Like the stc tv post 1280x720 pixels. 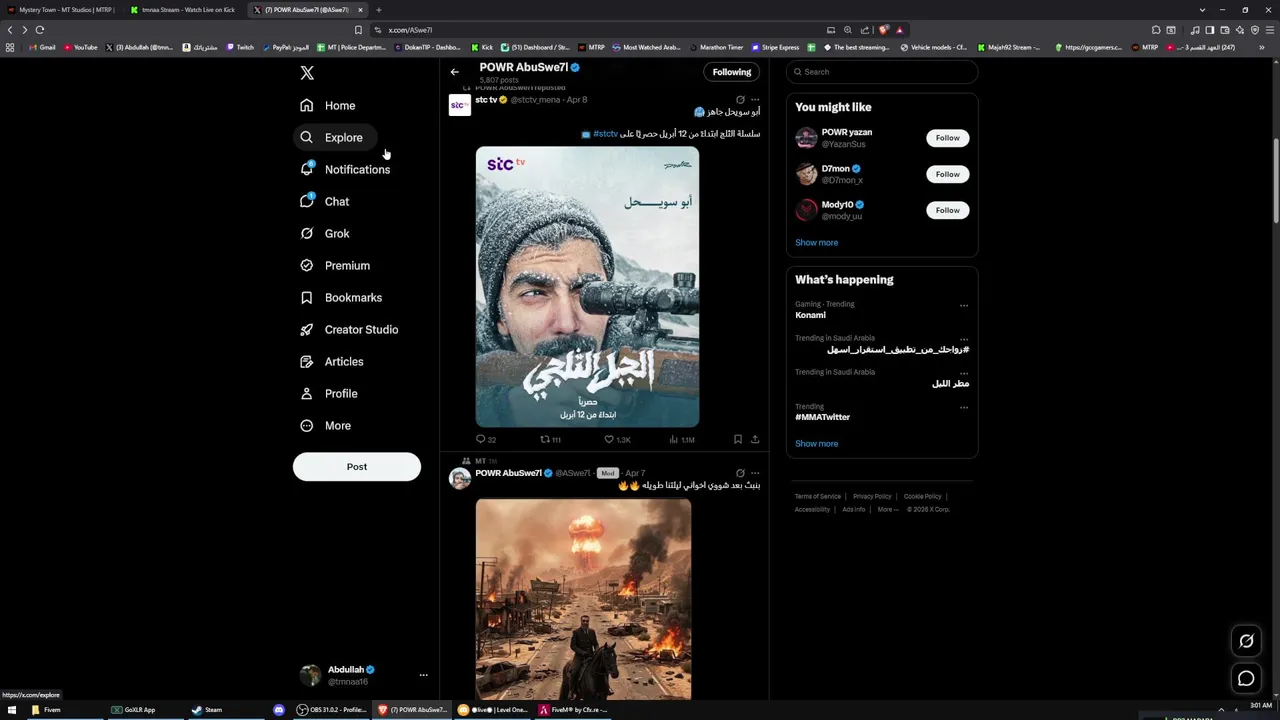pos(617,439)
